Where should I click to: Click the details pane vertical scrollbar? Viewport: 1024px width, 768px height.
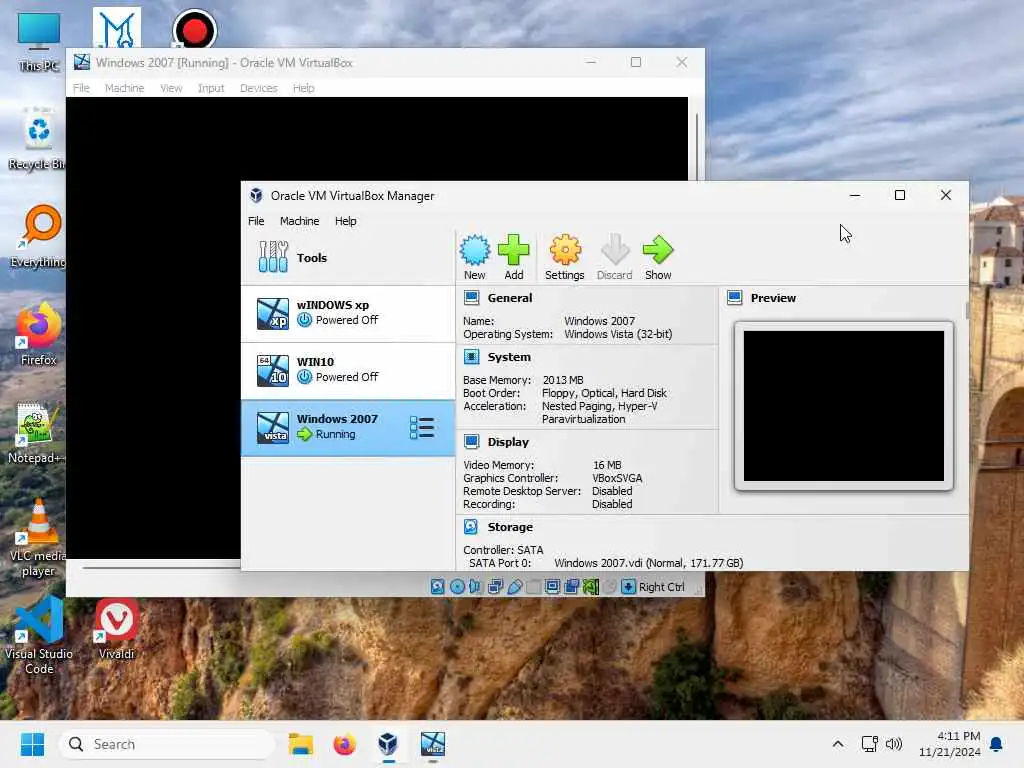click(966, 311)
